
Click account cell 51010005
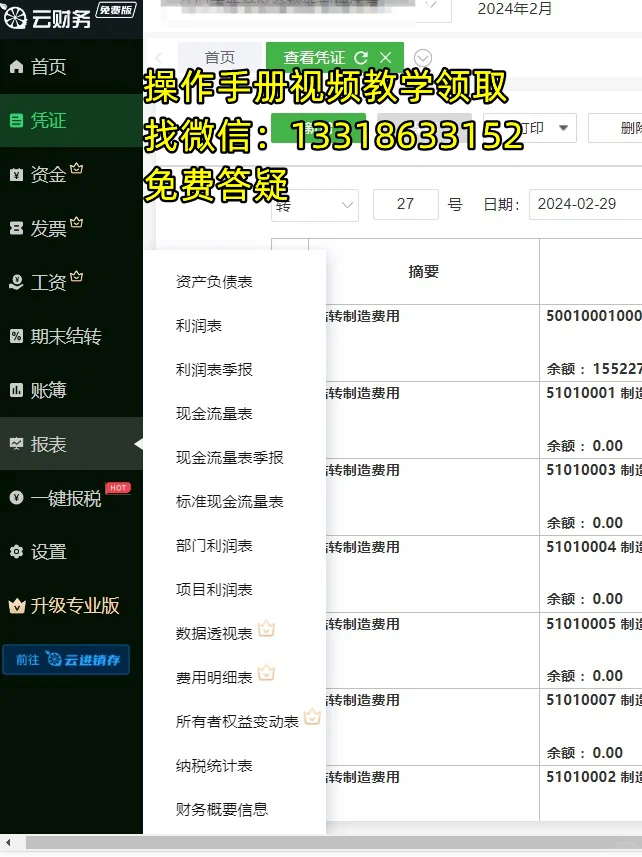591,650
